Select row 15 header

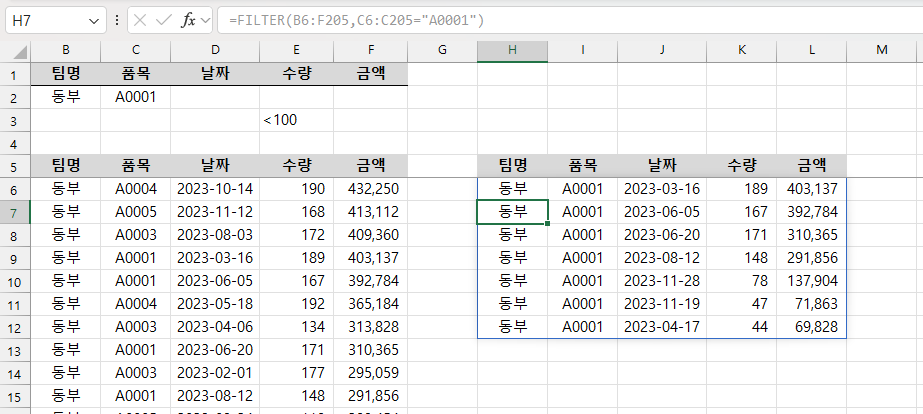(15, 396)
